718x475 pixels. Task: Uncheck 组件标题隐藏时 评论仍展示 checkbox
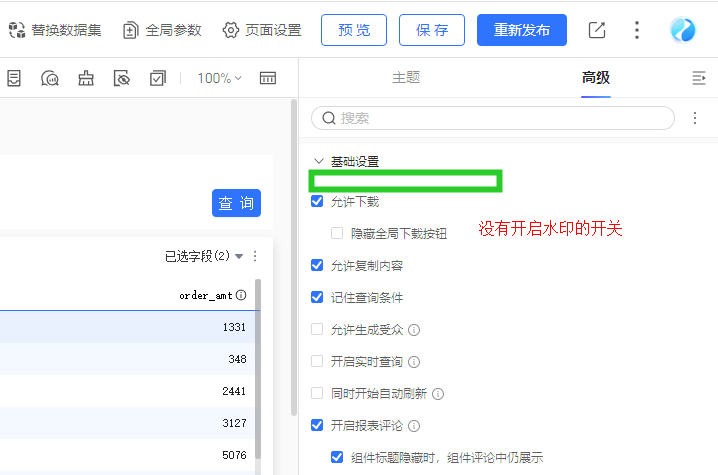[x=337, y=457]
